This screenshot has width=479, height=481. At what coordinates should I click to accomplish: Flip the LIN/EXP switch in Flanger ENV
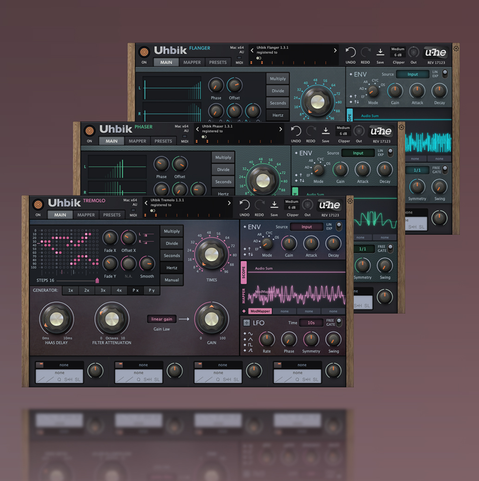coord(445,74)
